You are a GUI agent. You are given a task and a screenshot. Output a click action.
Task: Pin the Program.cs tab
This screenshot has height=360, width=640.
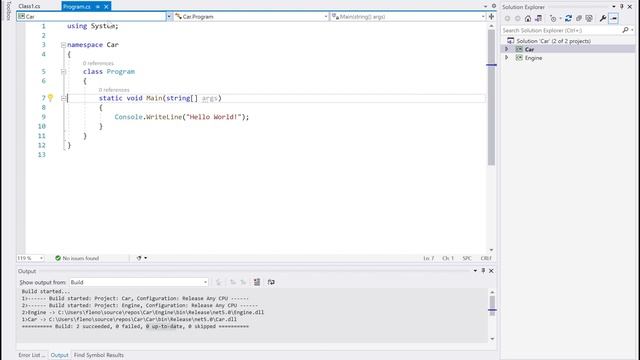(x=98, y=7)
